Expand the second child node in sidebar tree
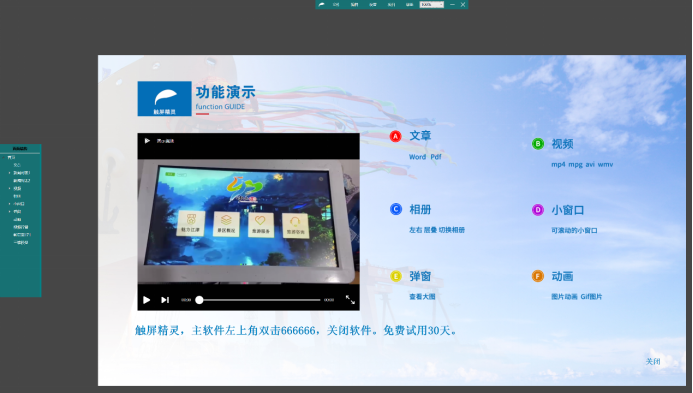693x393 pixels. (10, 173)
